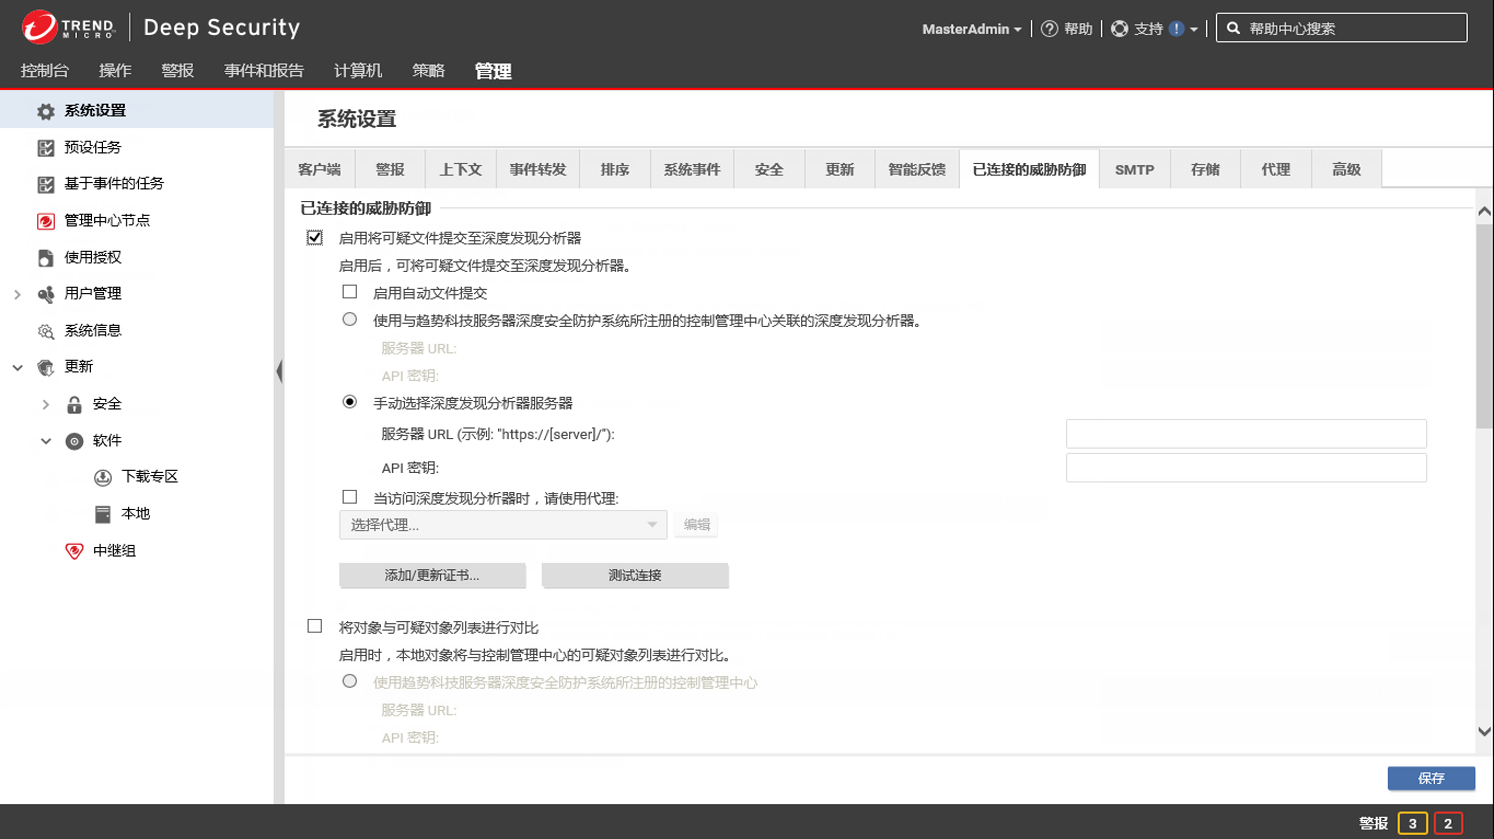Open the 计算机 top menu
1494x839 pixels.
point(357,71)
